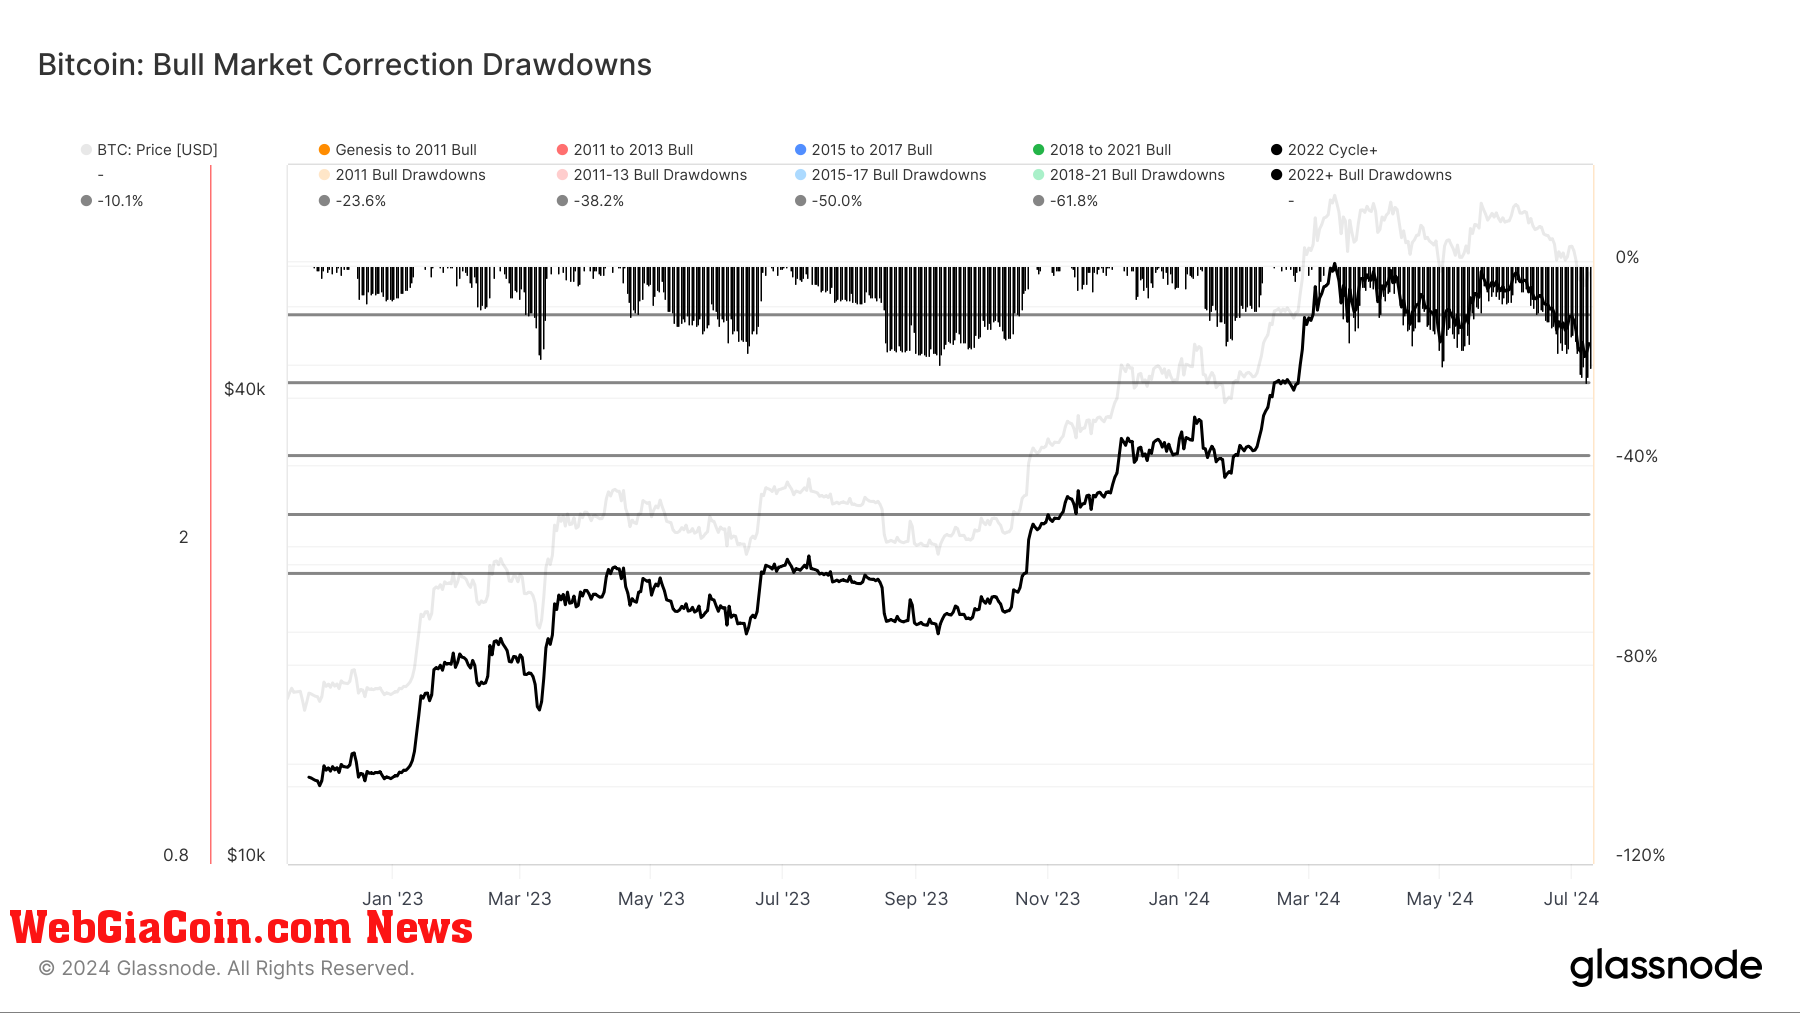The height and width of the screenshot is (1013, 1800).
Task: Toggle 2015-17 Bull Drawdowns legend series
Action: (x=890, y=175)
